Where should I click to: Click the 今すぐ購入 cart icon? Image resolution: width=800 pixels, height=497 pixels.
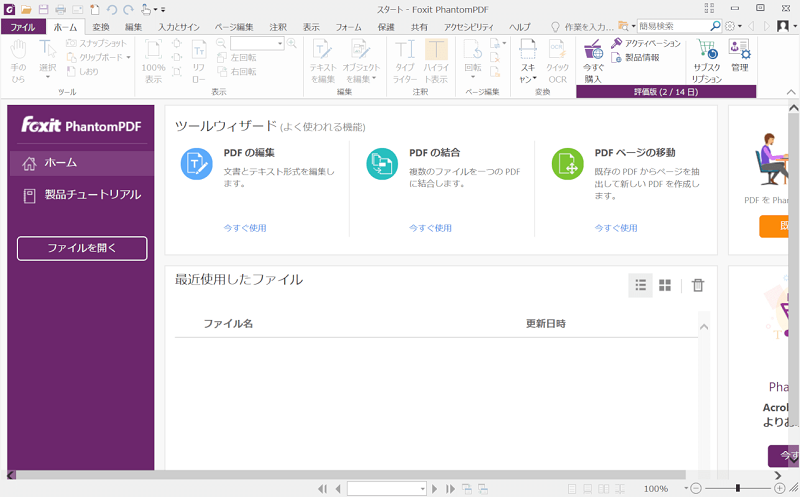[x=593, y=49]
